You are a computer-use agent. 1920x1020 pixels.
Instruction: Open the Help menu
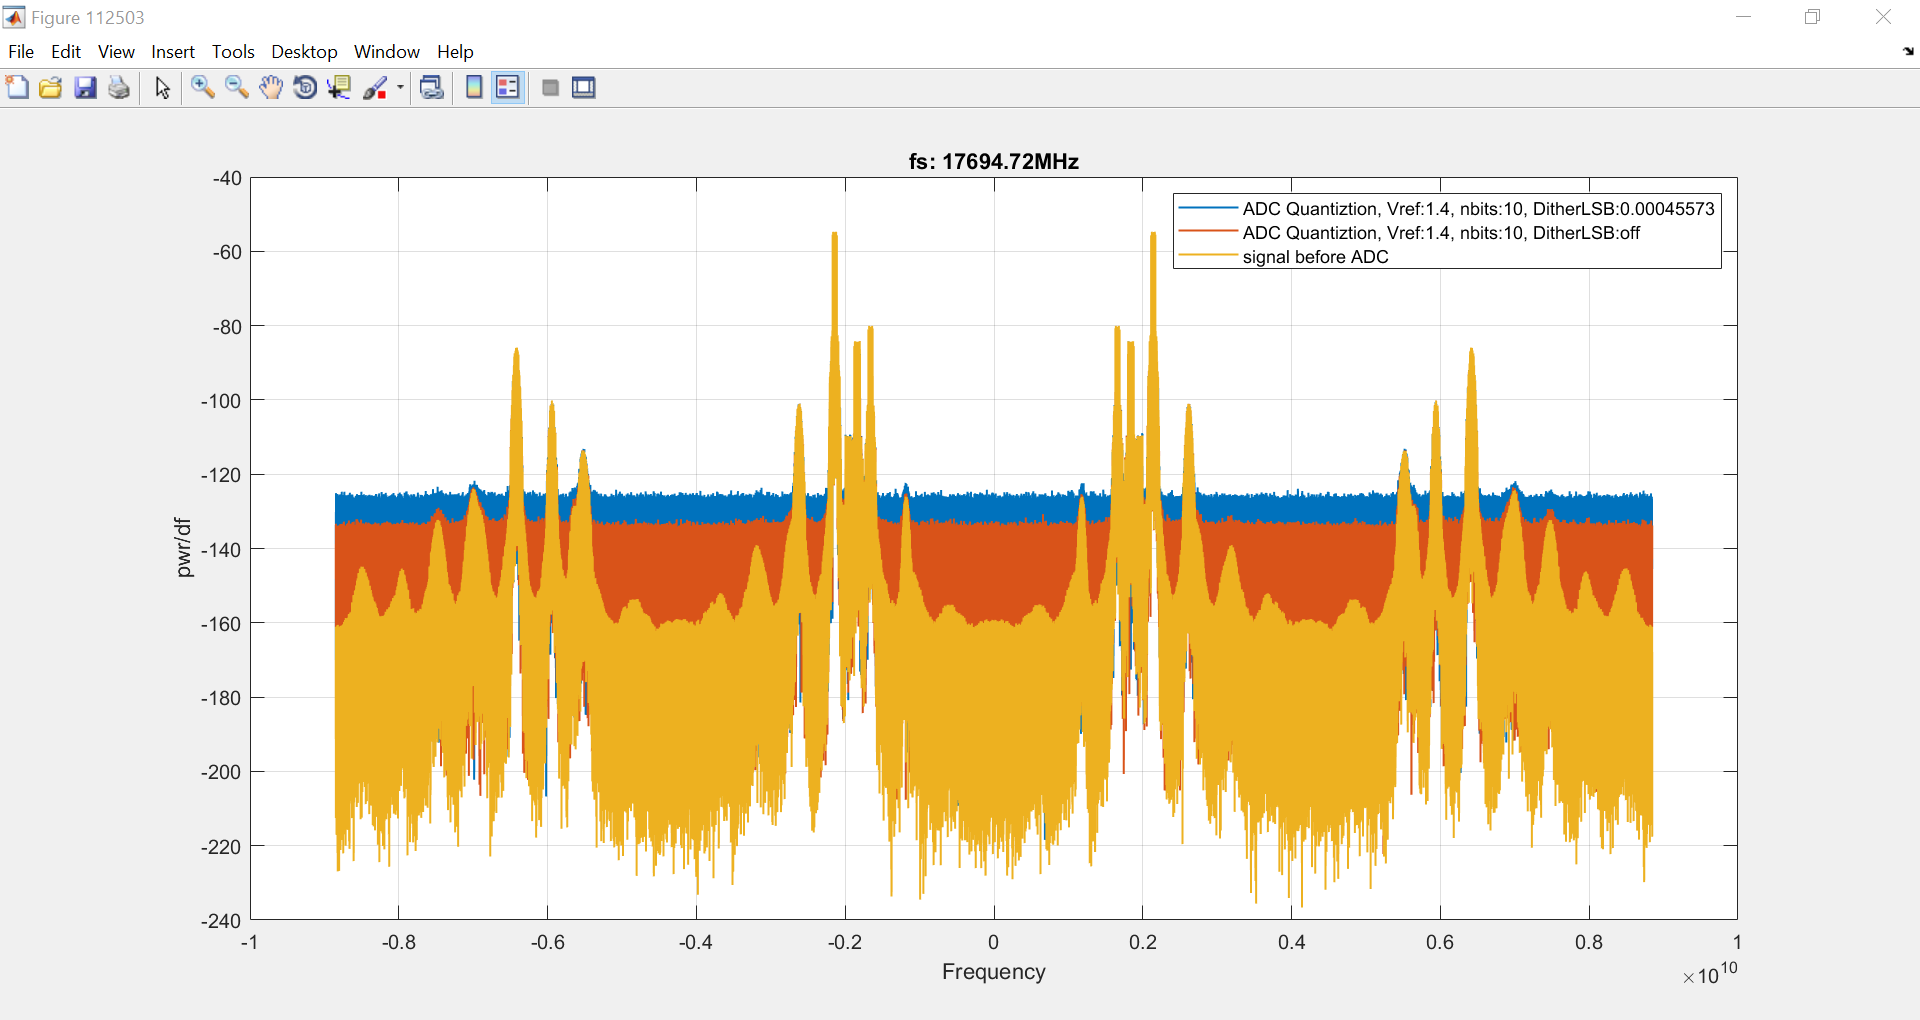coord(455,52)
